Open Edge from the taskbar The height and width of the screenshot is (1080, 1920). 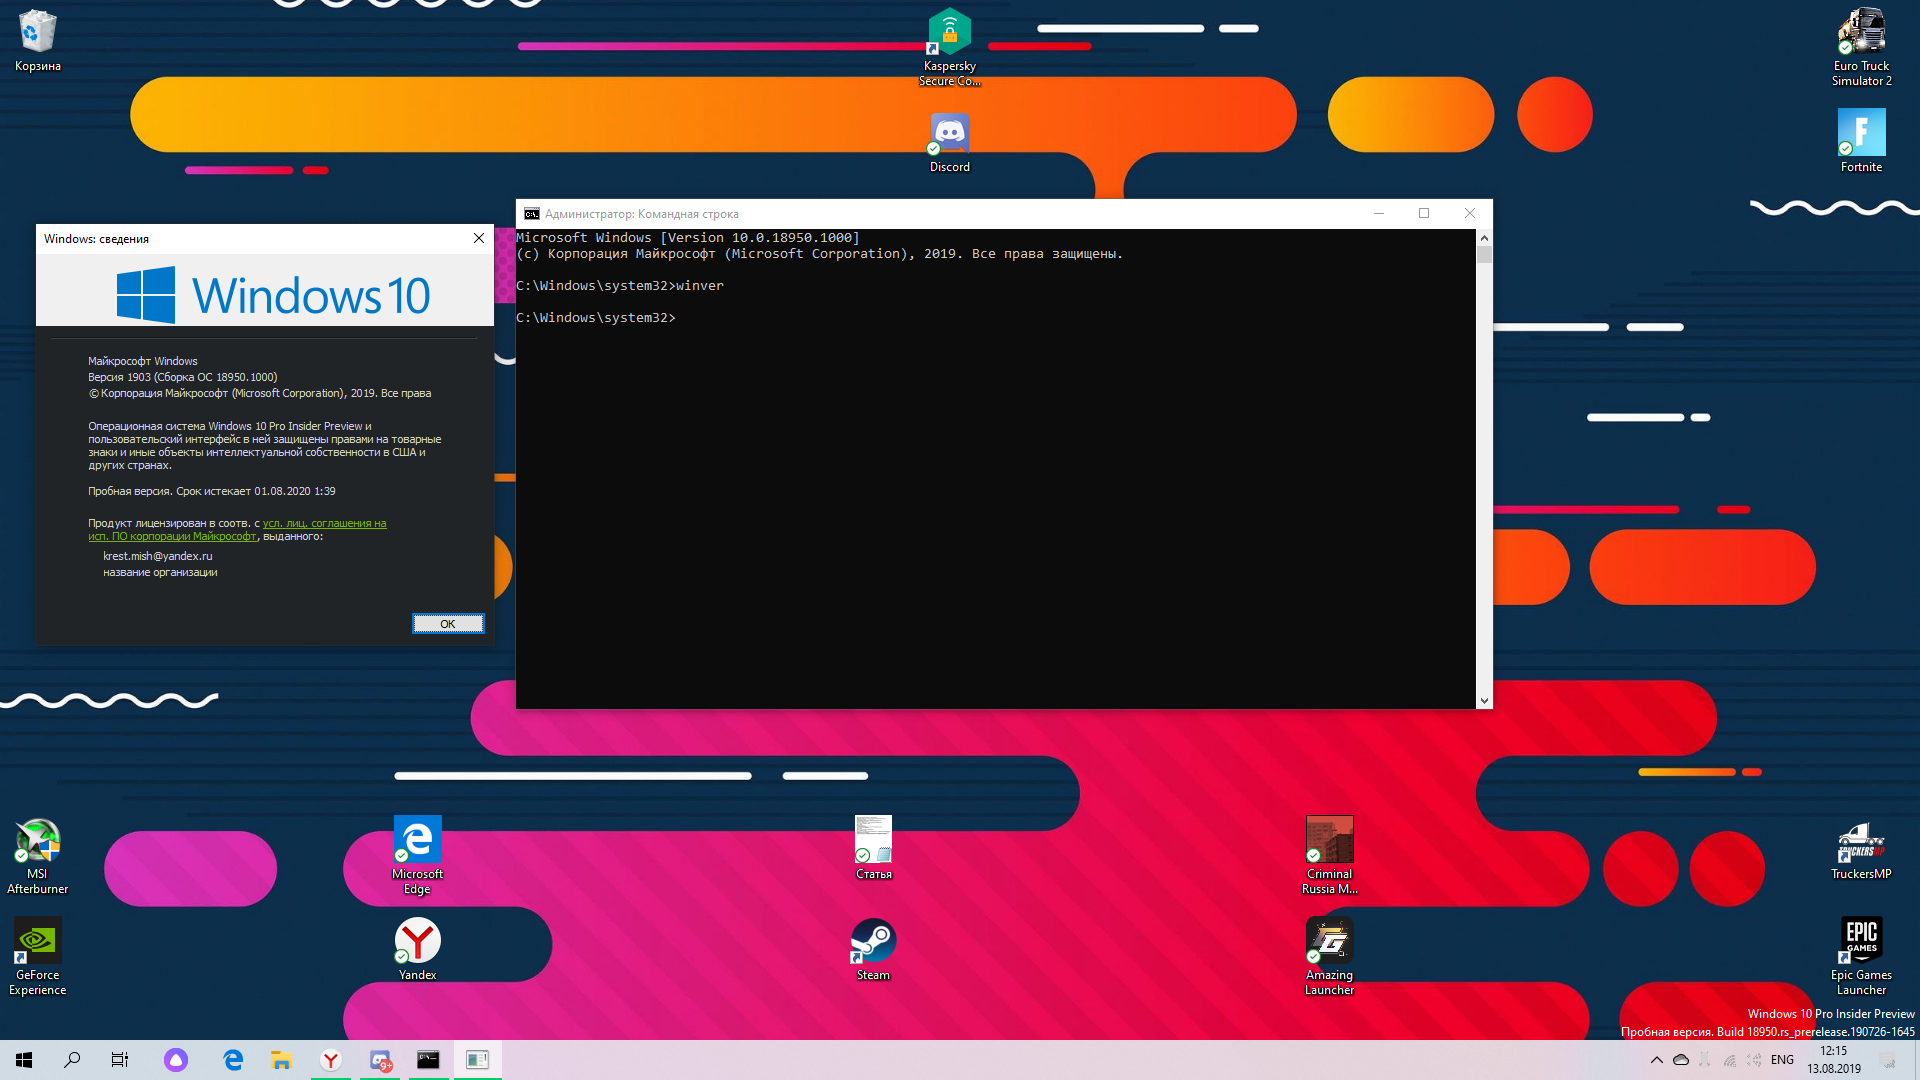tap(233, 1060)
